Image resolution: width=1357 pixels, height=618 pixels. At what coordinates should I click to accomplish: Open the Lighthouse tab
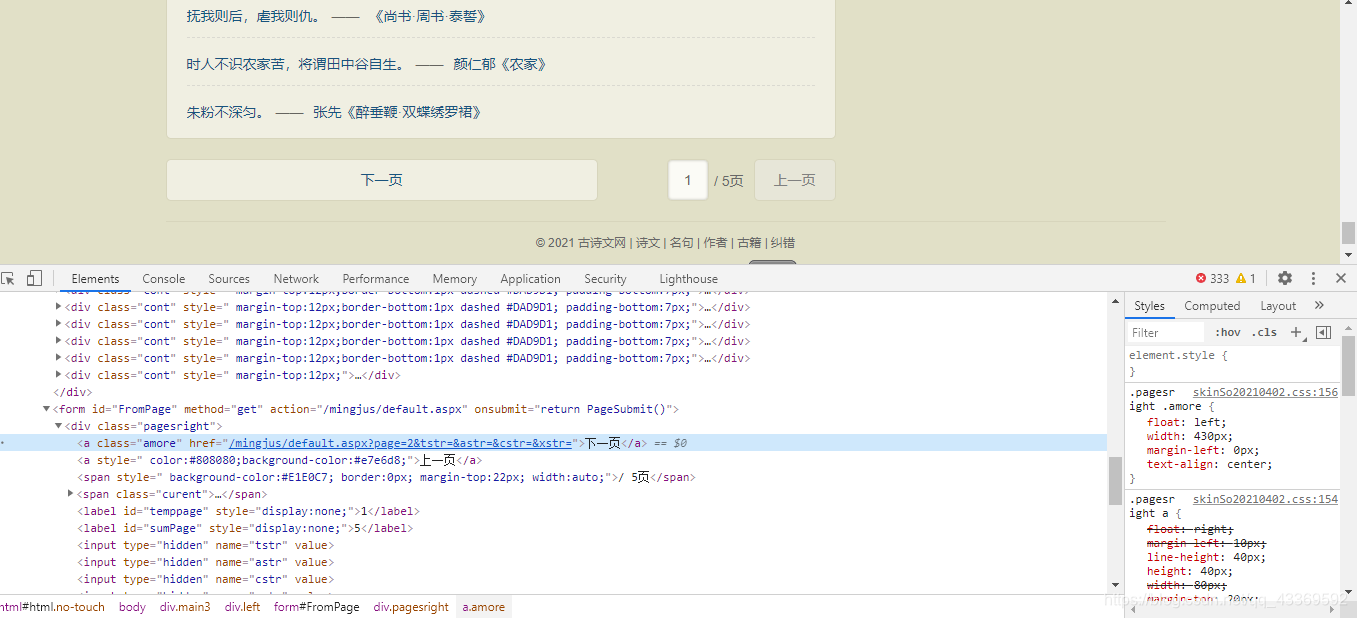click(x=688, y=279)
